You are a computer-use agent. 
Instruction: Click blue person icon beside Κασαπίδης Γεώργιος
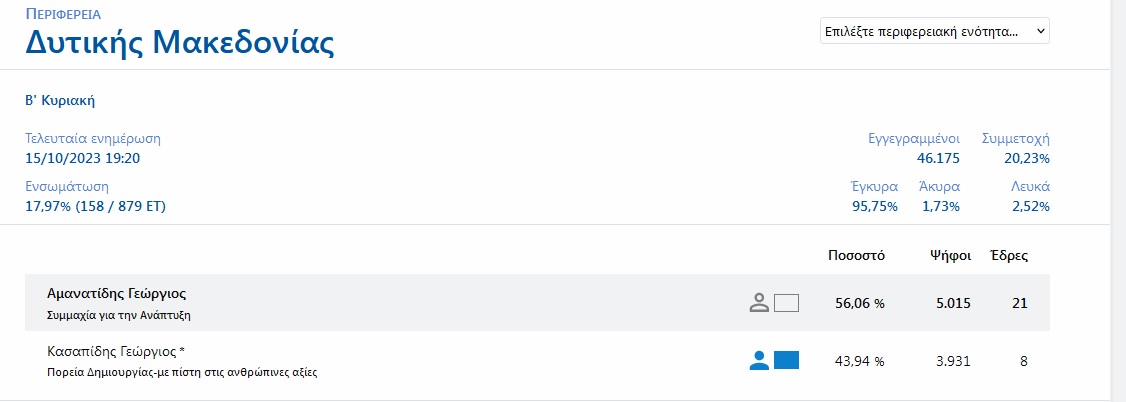[x=758, y=361]
